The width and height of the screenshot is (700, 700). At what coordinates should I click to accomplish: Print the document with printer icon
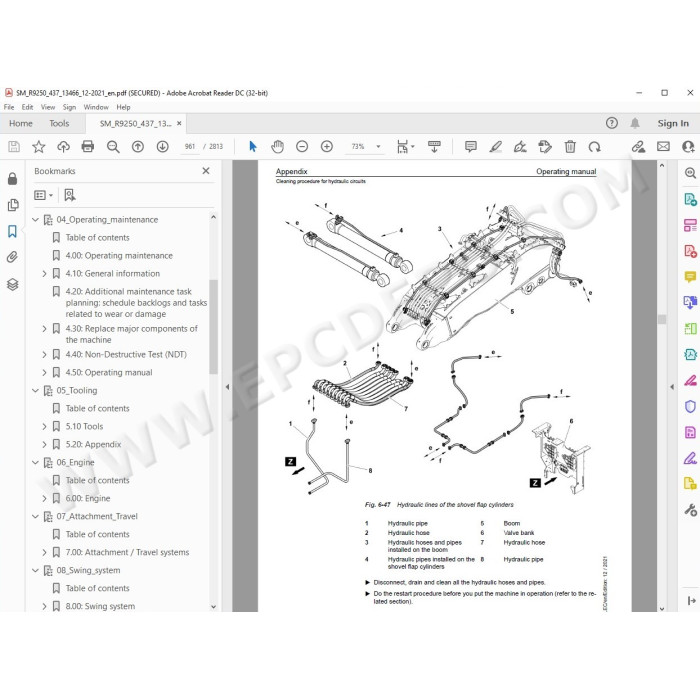(x=88, y=146)
